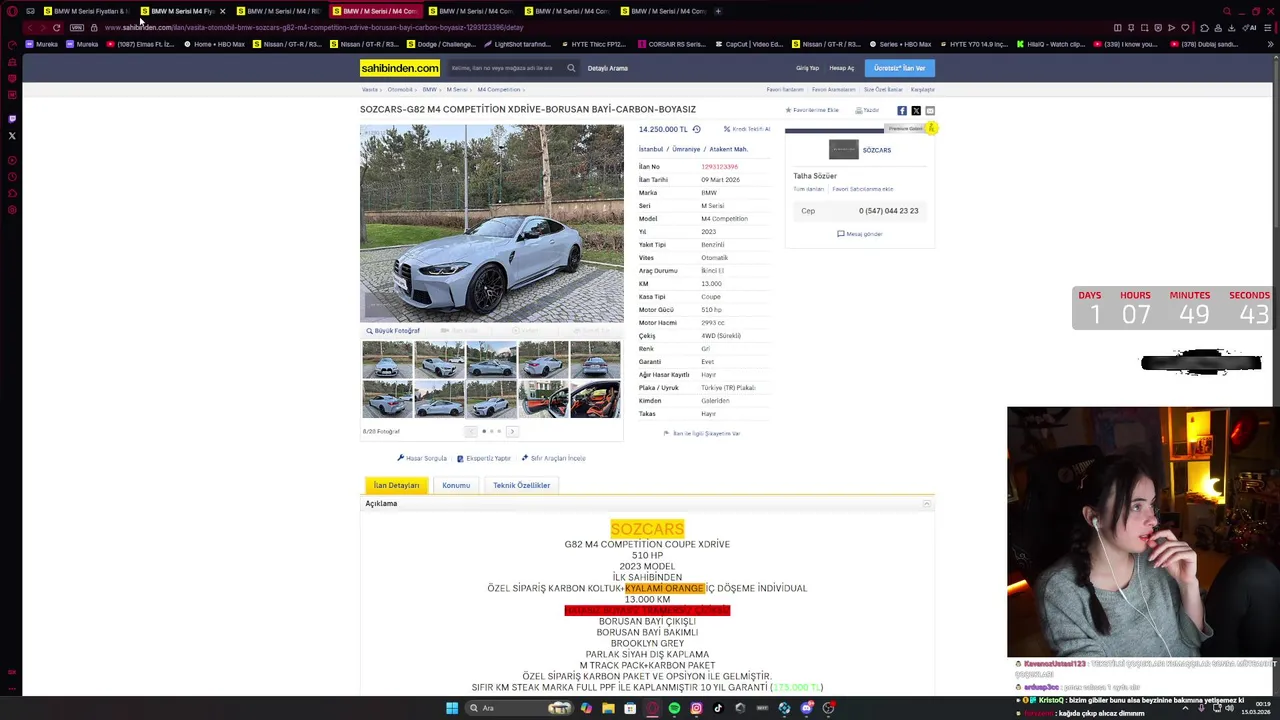Open Atakent Mah. neighborhood link
Image resolution: width=1280 pixels, height=720 pixels.
point(728,149)
